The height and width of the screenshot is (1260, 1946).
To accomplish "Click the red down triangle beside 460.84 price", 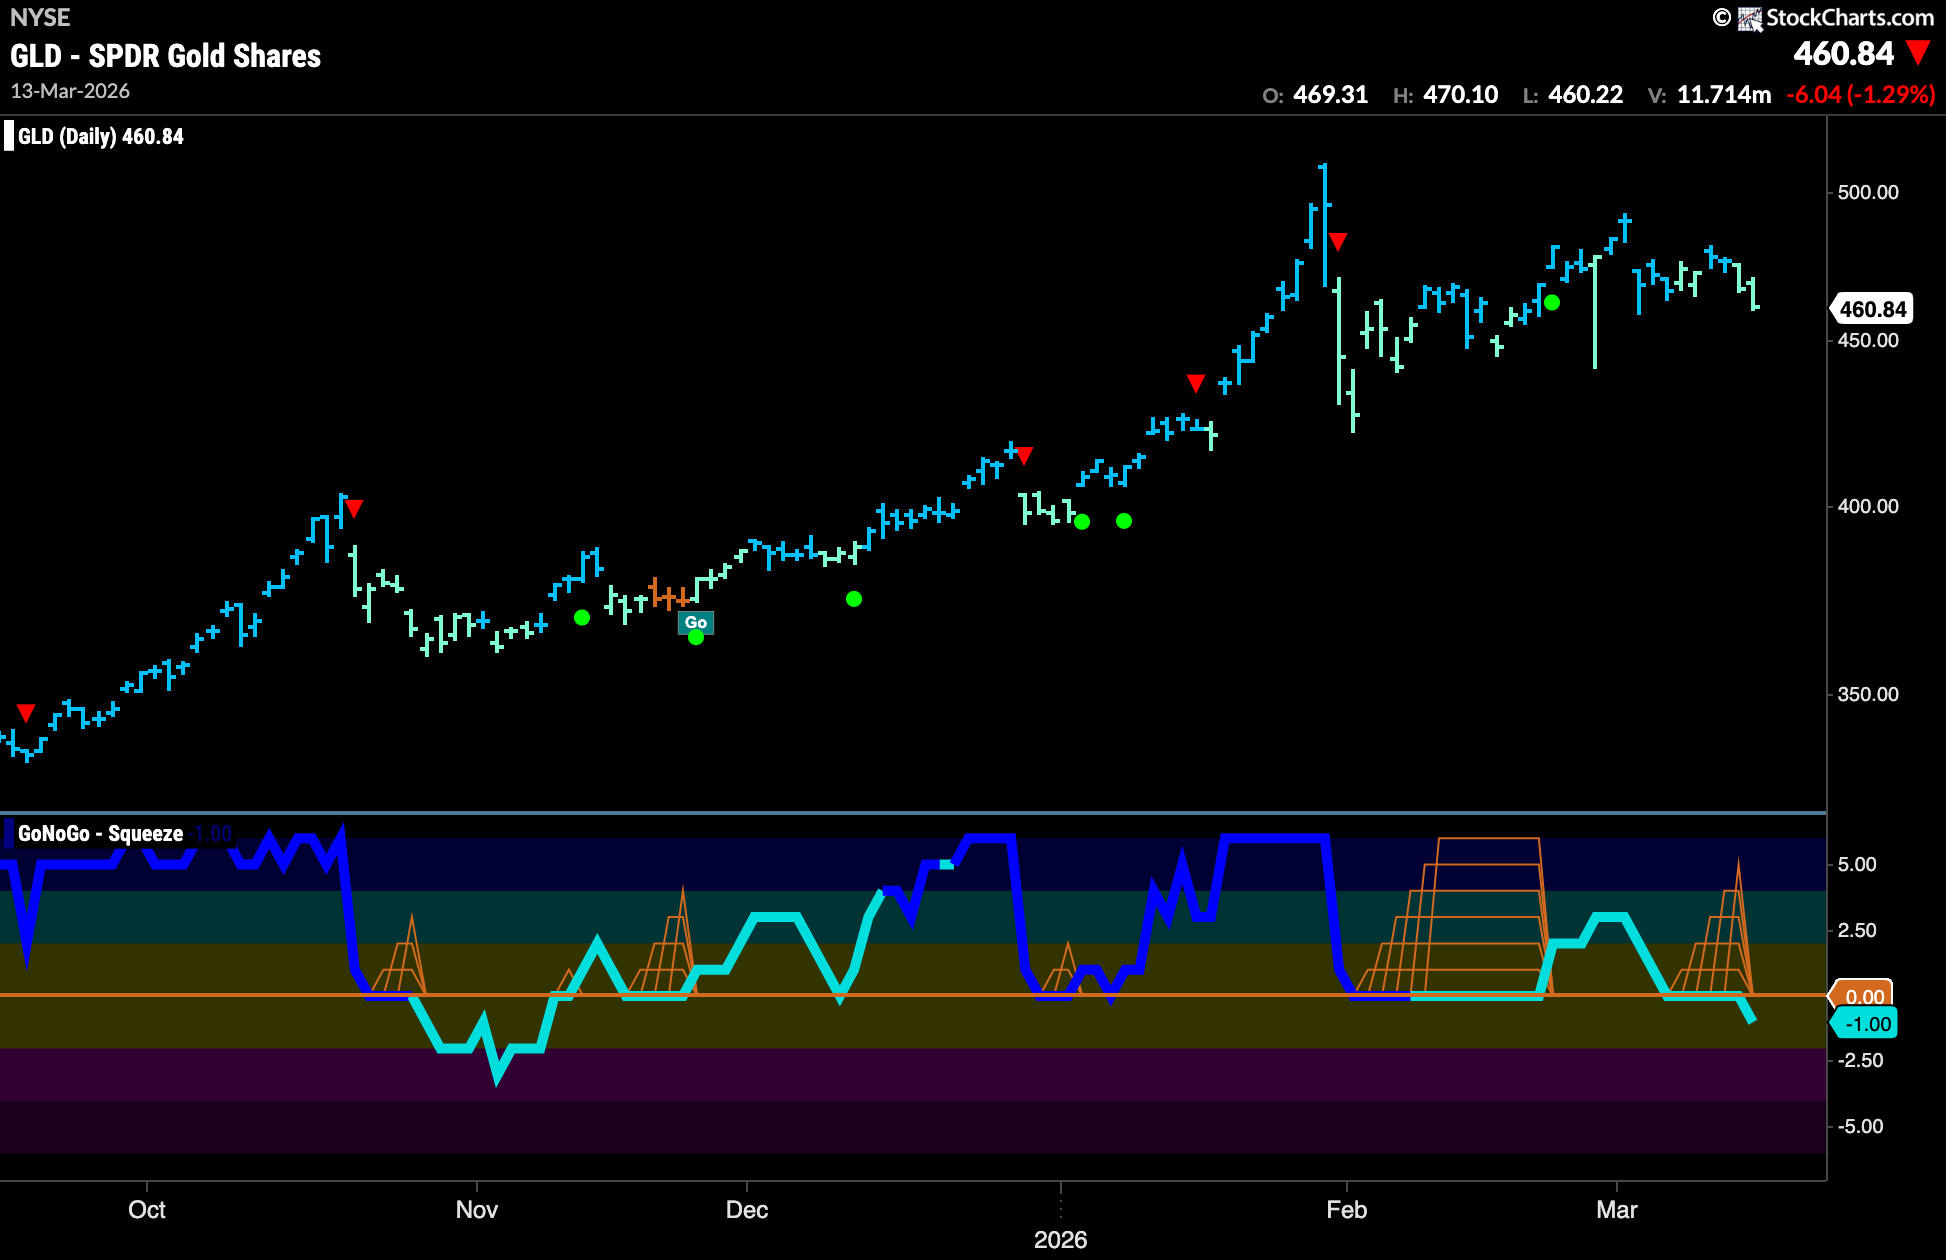I will (x=1919, y=52).
